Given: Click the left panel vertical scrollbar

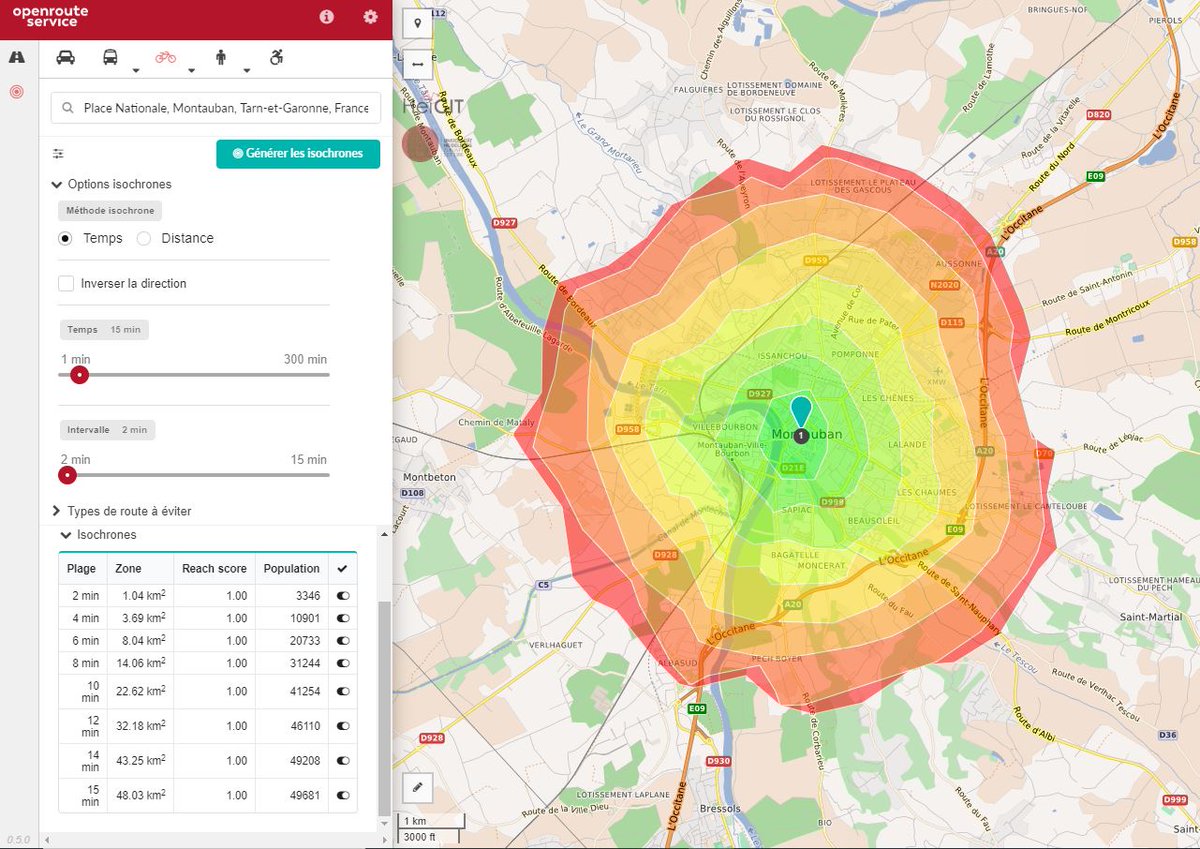Looking at the screenshot, I should 385,708.
